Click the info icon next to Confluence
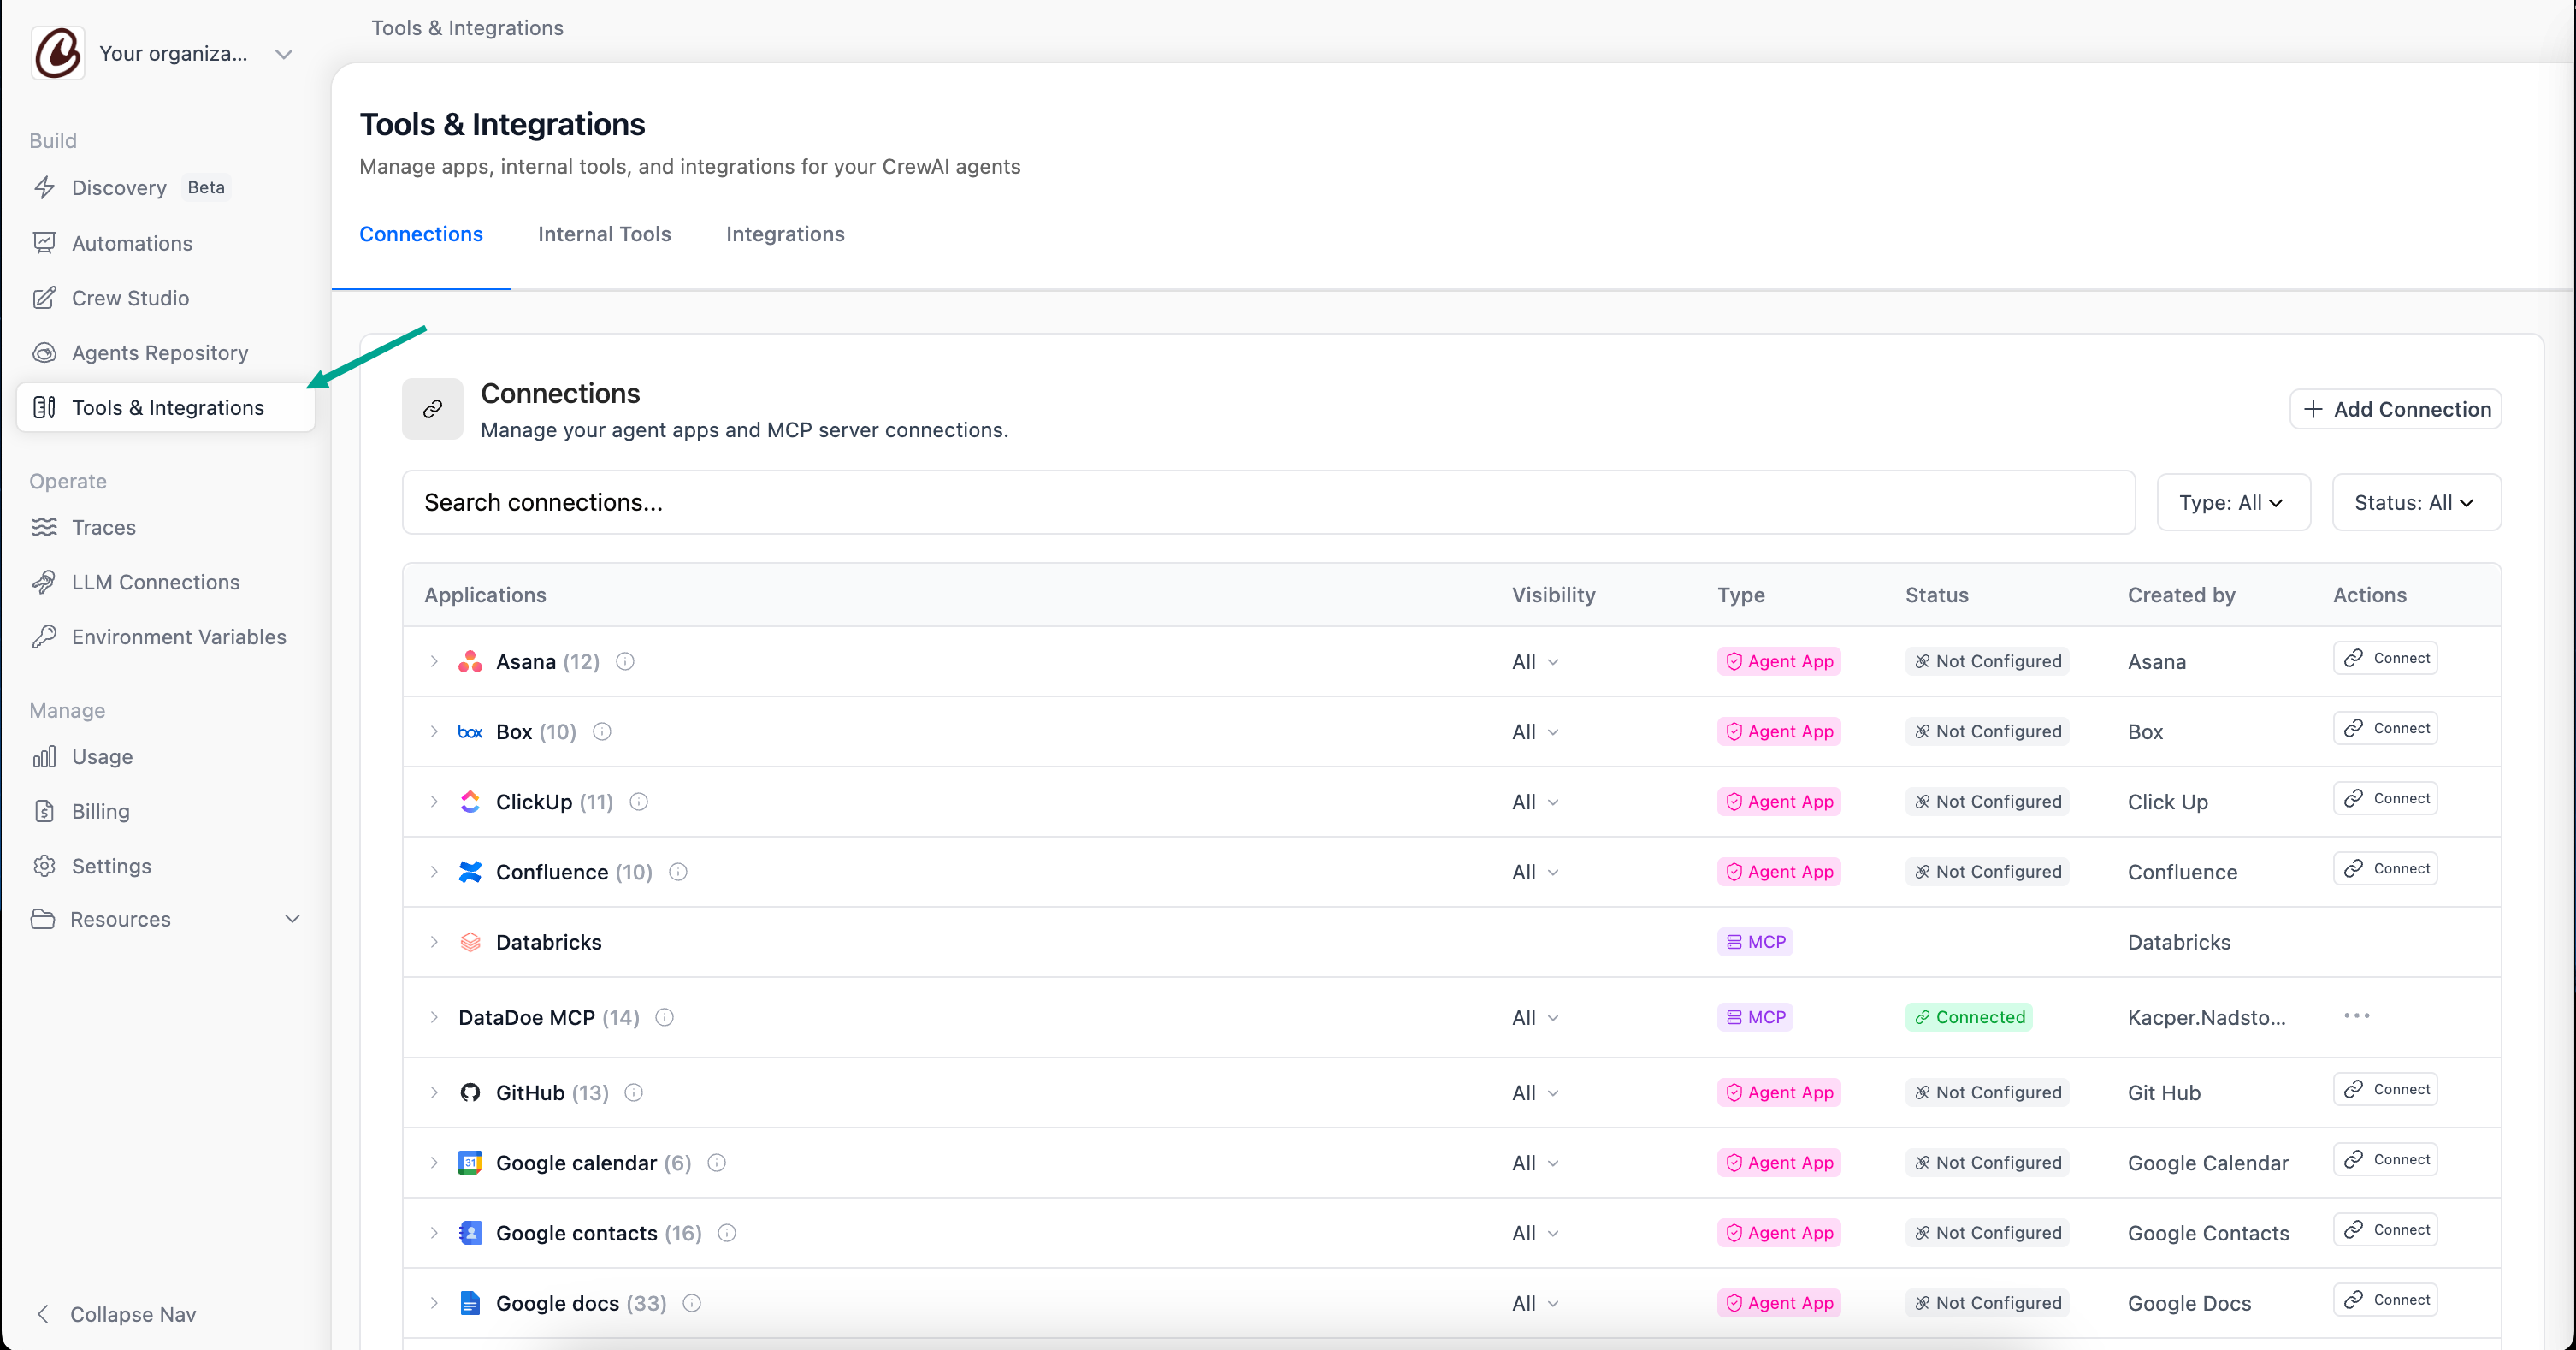This screenshot has height=1350, width=2576. pyautogui.click(x=678, y=872)
